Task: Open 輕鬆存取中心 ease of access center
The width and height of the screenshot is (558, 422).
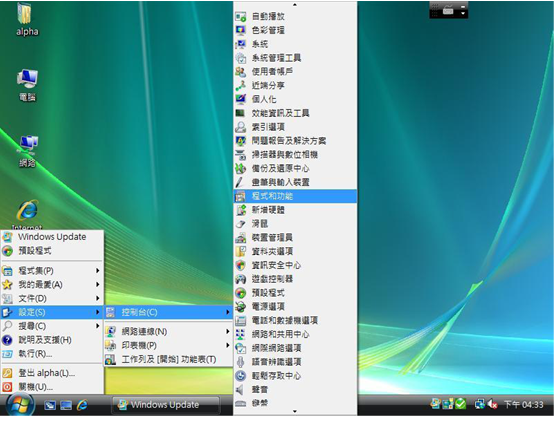Action: (x=295, y=376)
